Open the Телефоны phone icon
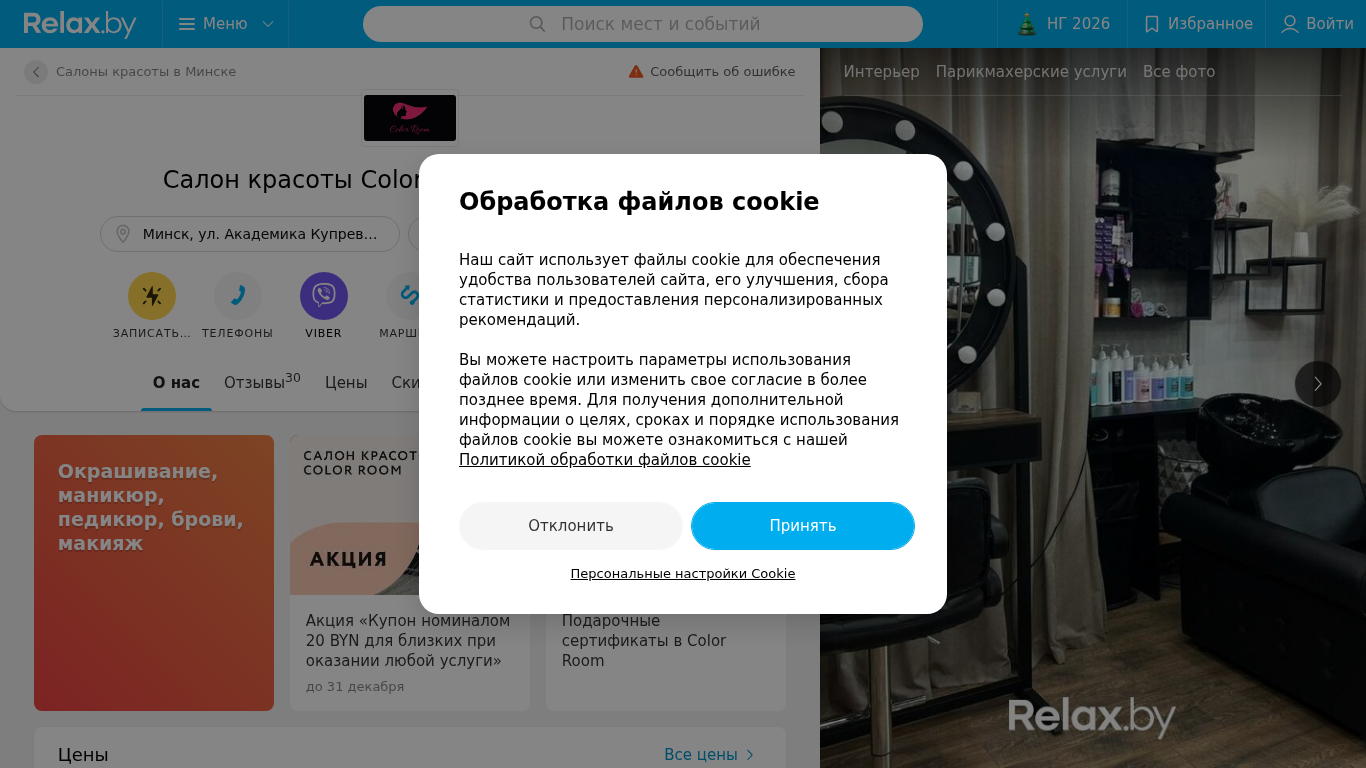This screenshot has width=1366, height=768. click(238, 296)
